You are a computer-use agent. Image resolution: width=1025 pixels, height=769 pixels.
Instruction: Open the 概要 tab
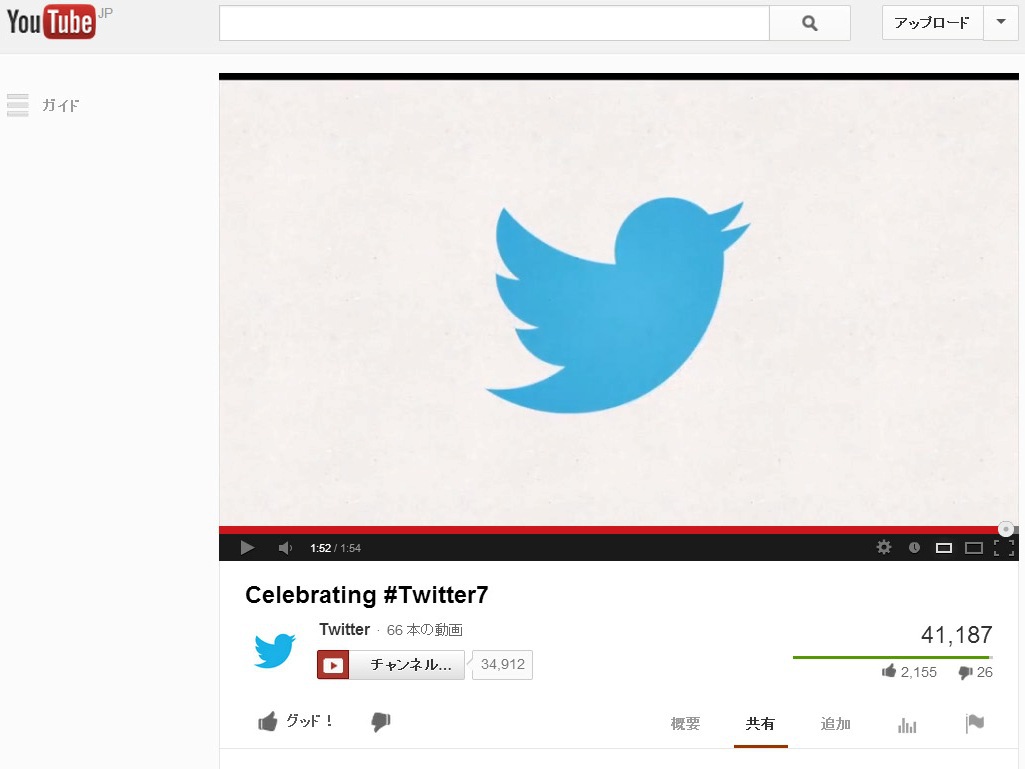pos(685,724)
